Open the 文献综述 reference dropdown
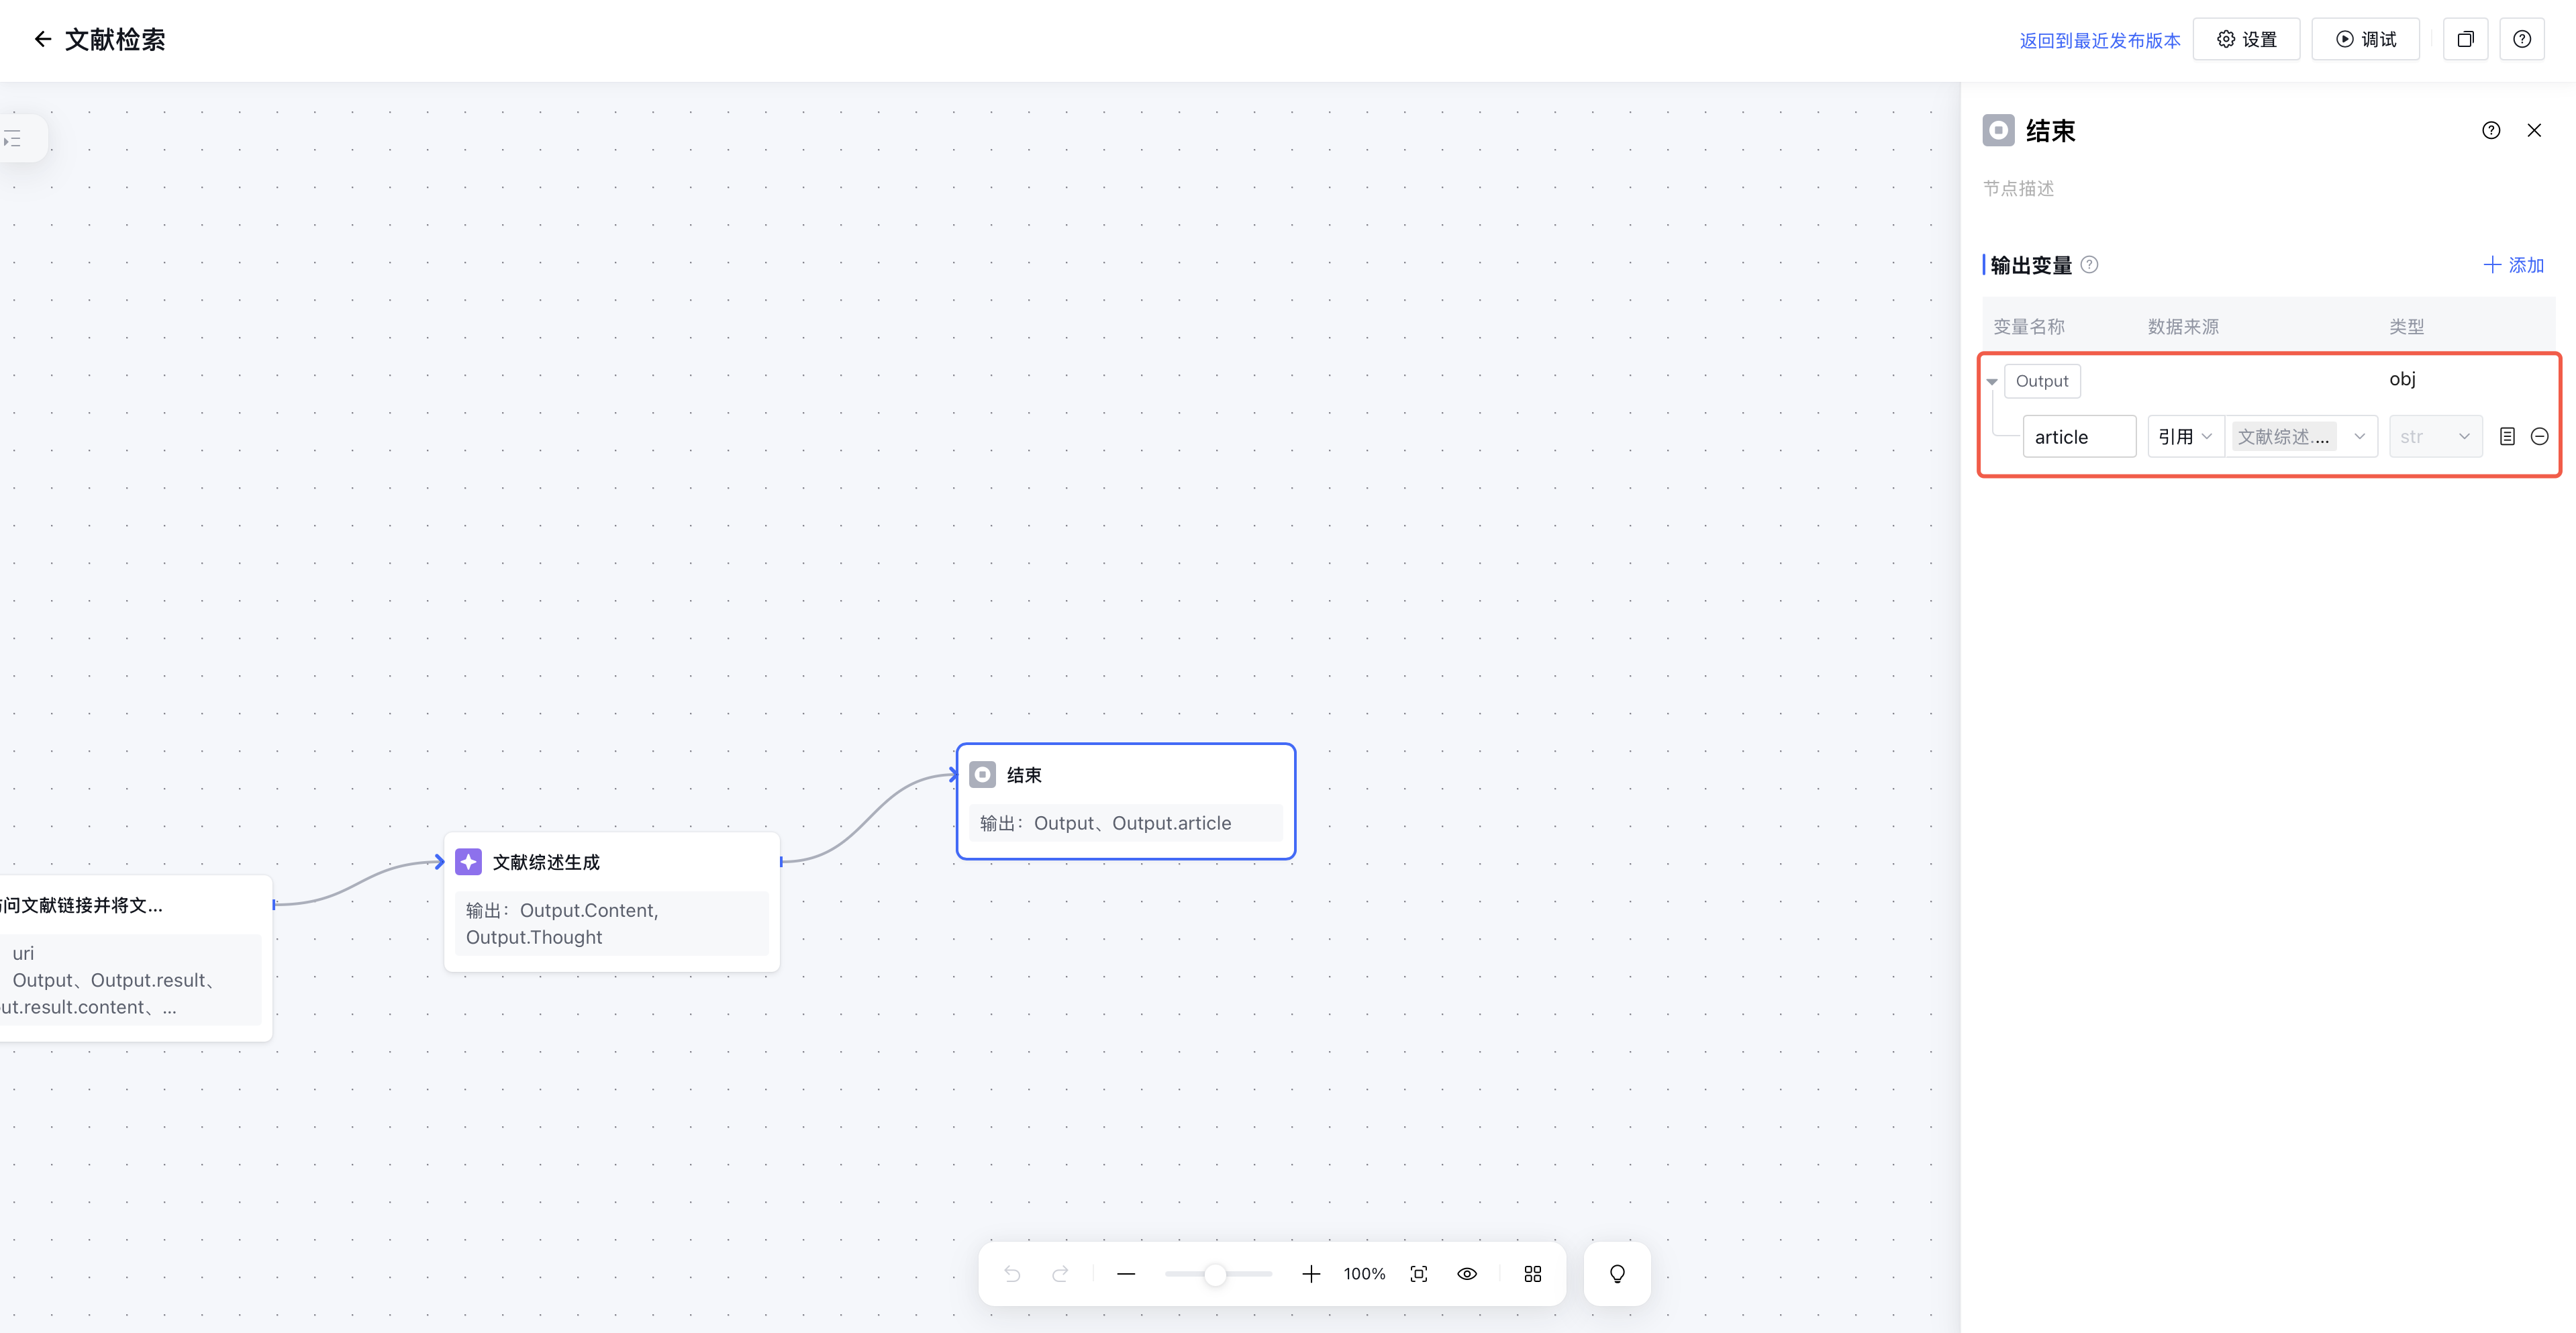2576x1333 pixels. 2300,436
